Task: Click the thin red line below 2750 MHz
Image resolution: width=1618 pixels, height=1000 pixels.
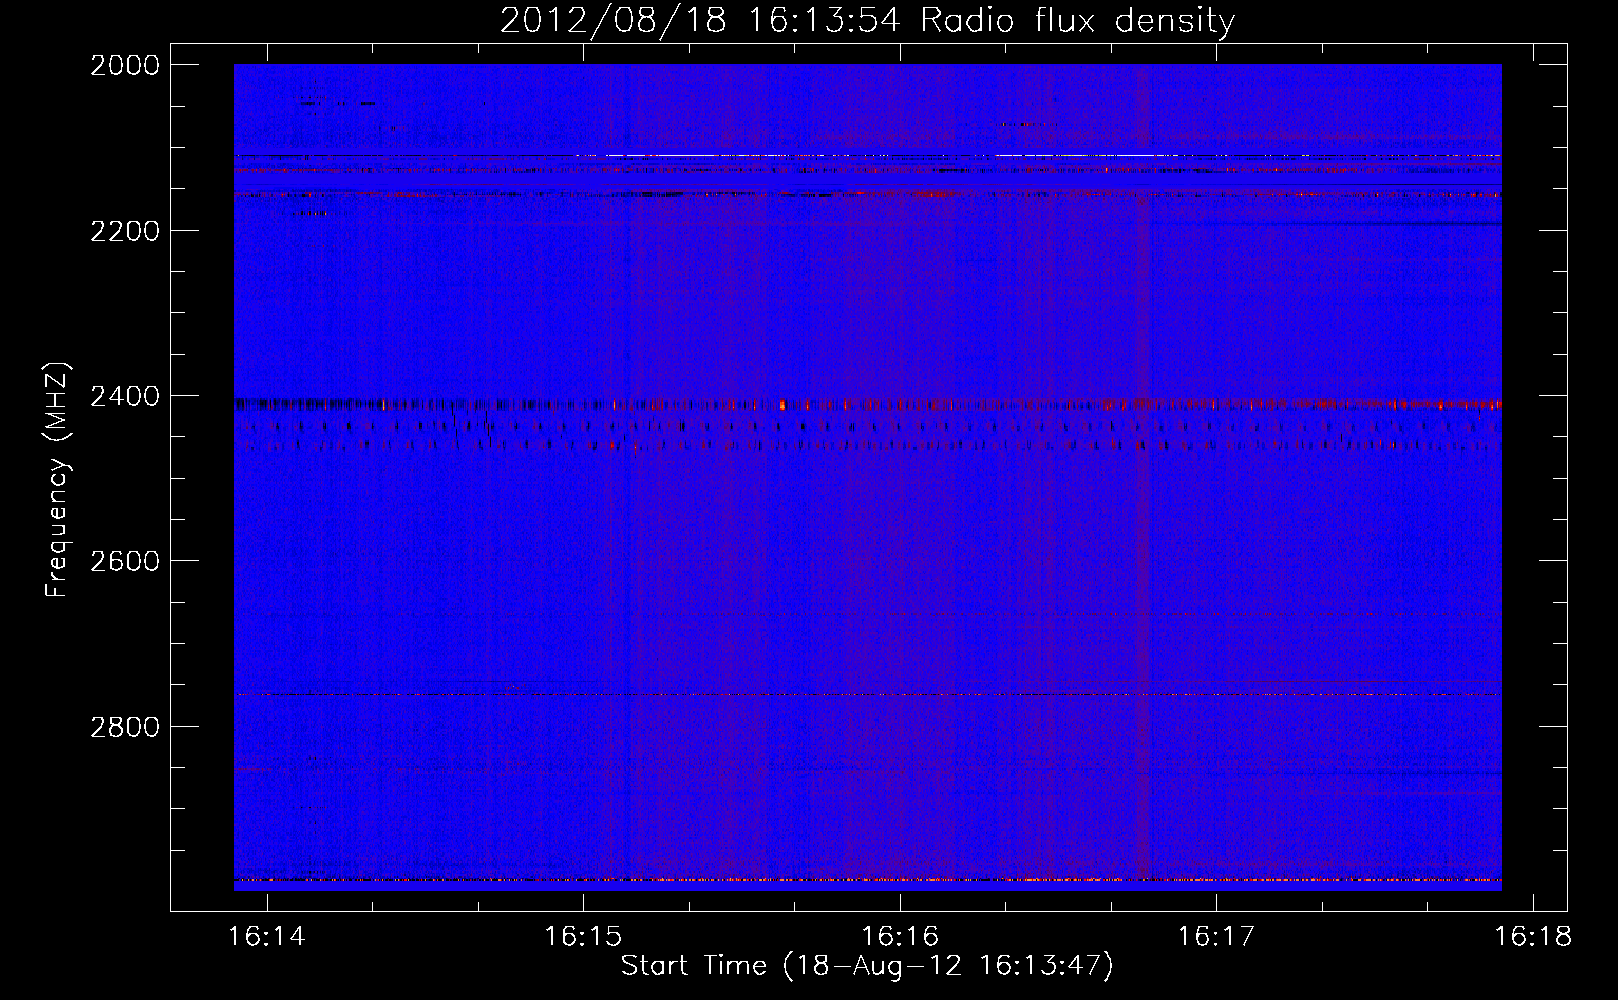Action: (868, 694)
